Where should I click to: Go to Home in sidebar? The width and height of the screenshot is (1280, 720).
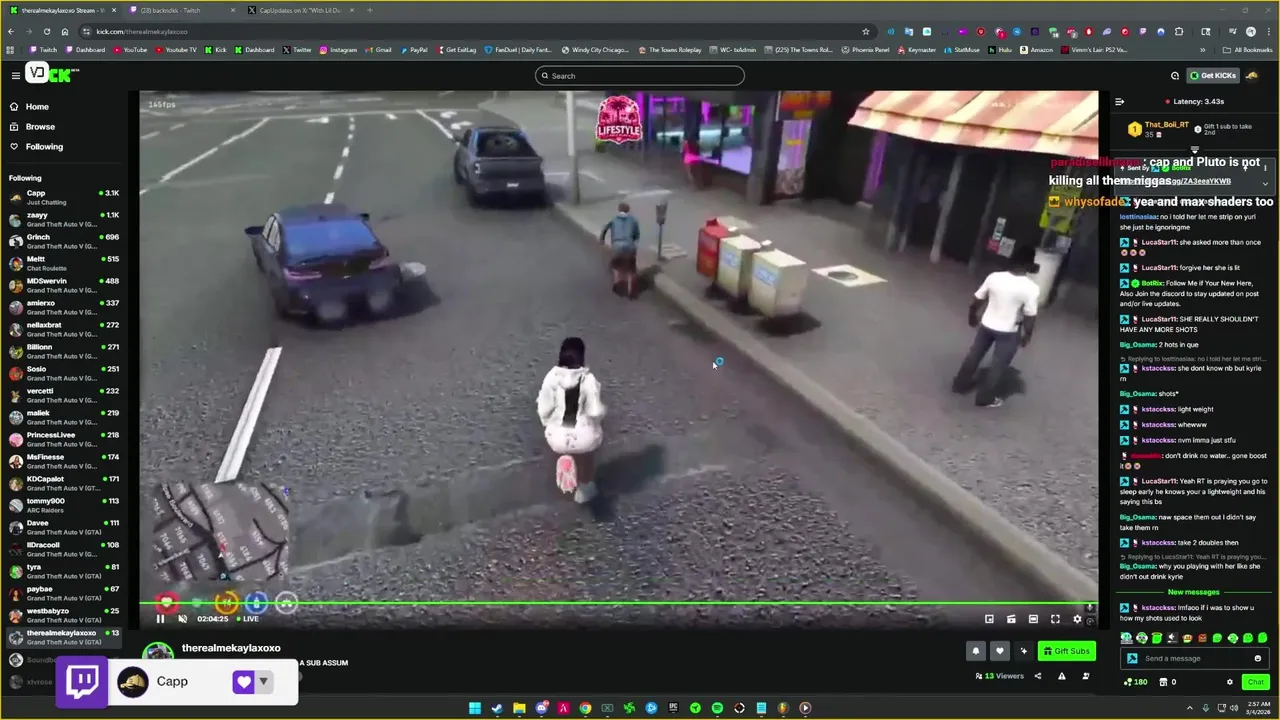click(37, 107)
